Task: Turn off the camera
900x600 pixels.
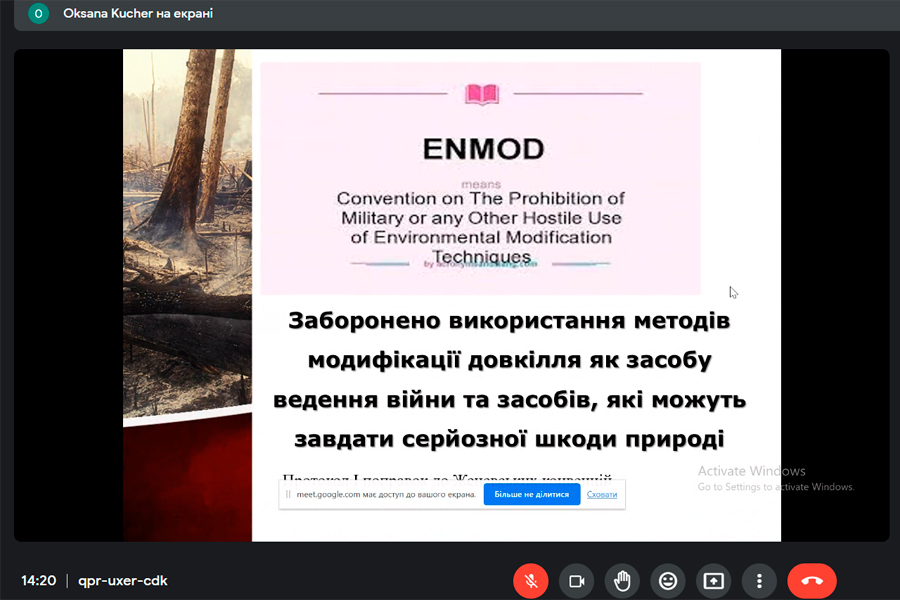Action: [x=576, y=581]
